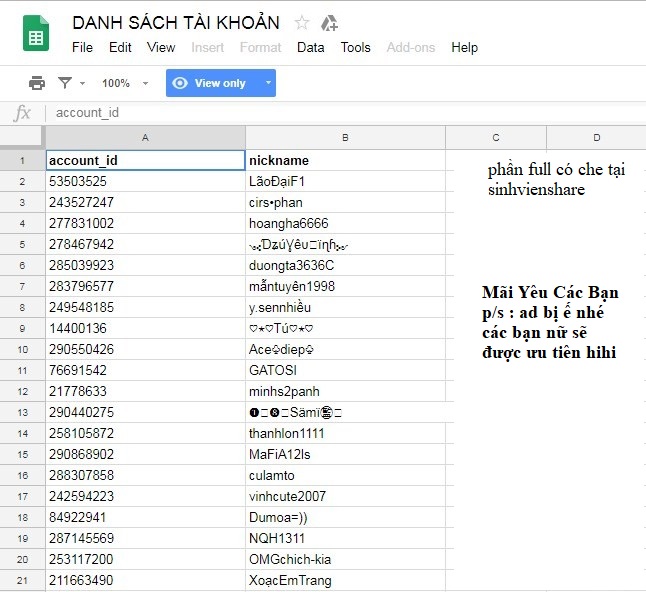Viewport: 646px width, 592px height.
Task: Select column B header
Action: click(x=345, y=138)
